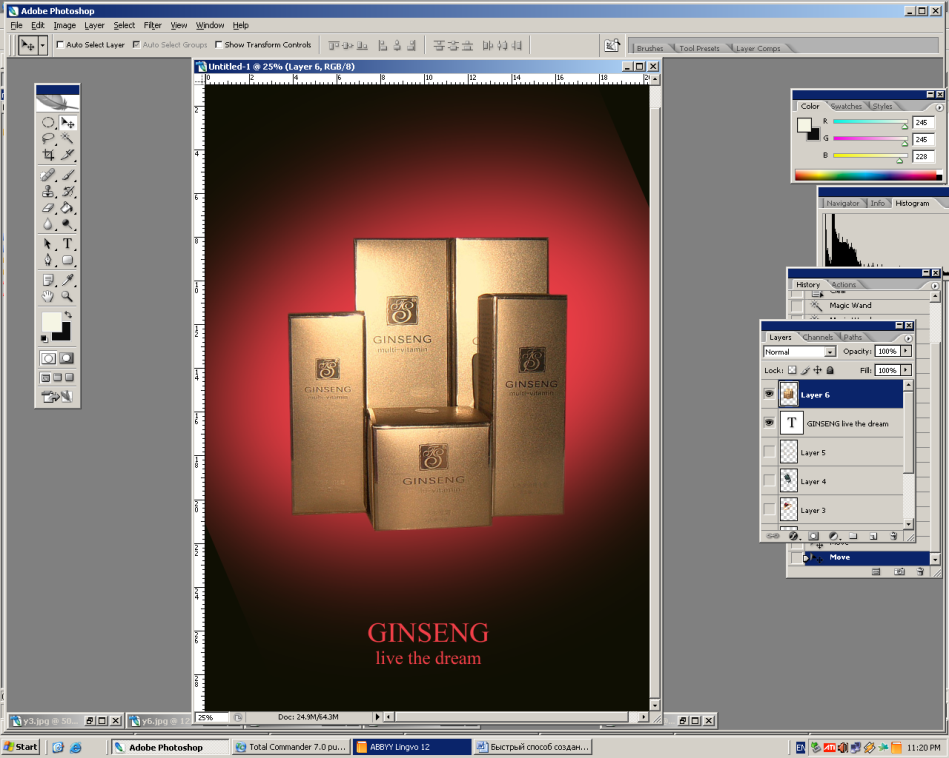Open the Navigator tab
The height and width of the screenshot is (758, 949).
(x=842, y=203)
